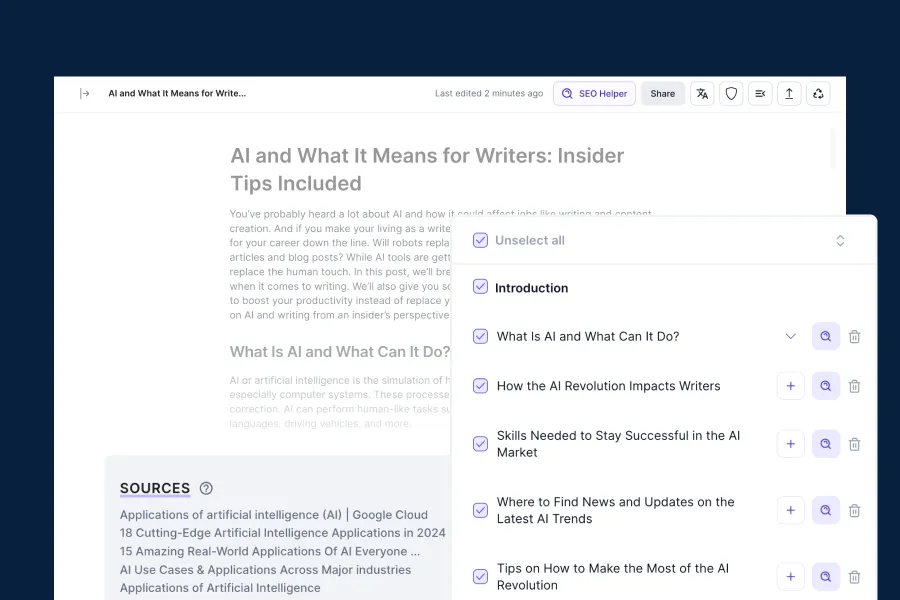The width and height of the screenshot is (900, 600).
Task: Search sources for Skills Needed to Stay Successful
Action: pos(825,444)
